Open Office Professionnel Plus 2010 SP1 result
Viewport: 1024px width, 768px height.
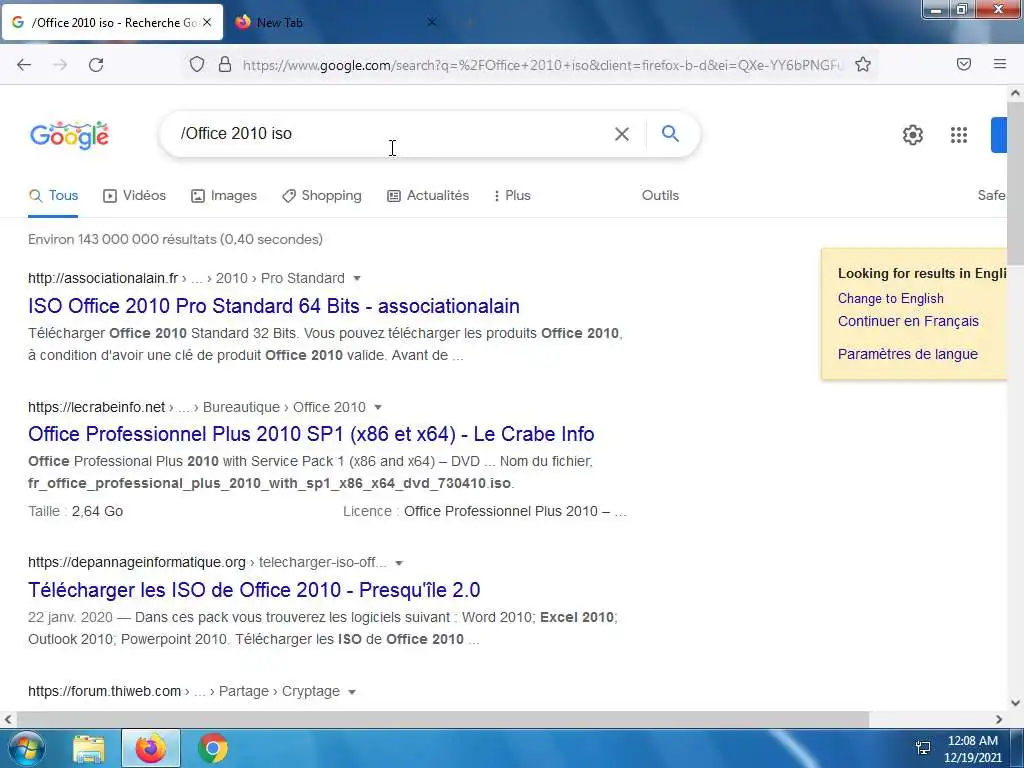click(x=311, y=434)
